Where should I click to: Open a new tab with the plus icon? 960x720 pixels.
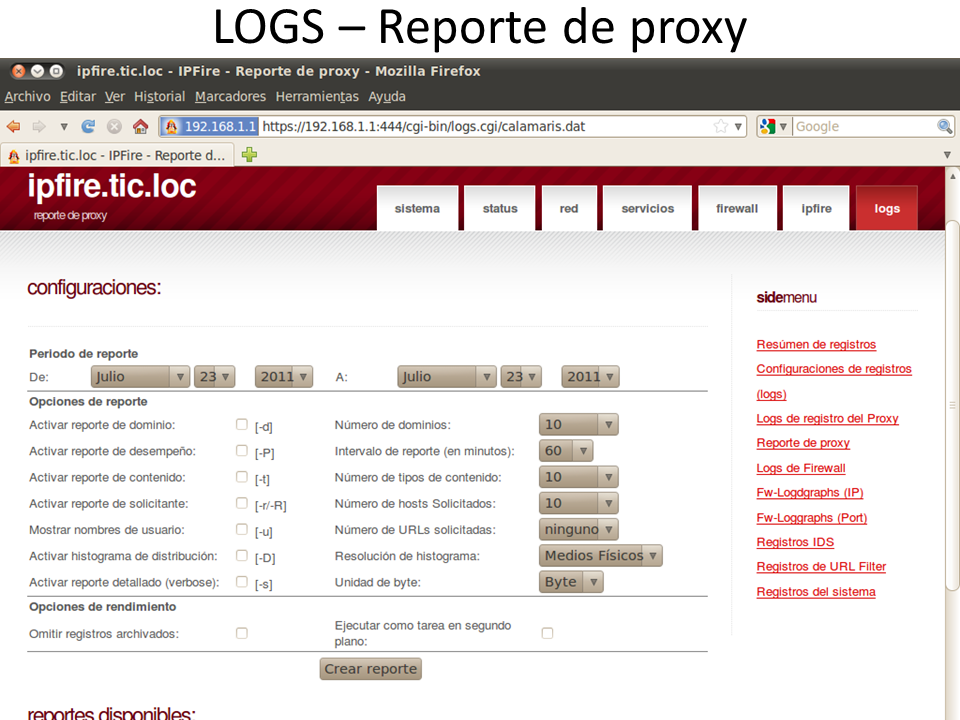point(249,155)
